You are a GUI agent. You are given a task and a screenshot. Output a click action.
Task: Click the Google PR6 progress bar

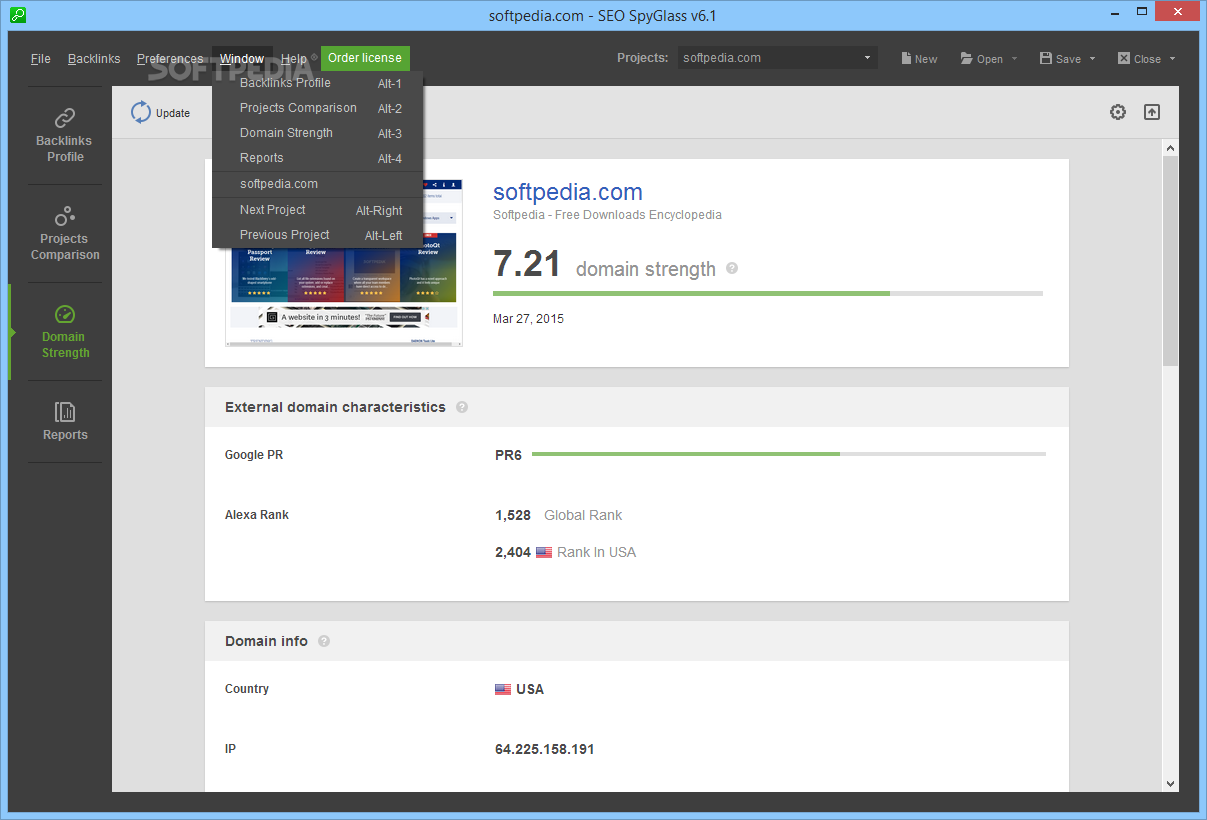click(789, 454)
